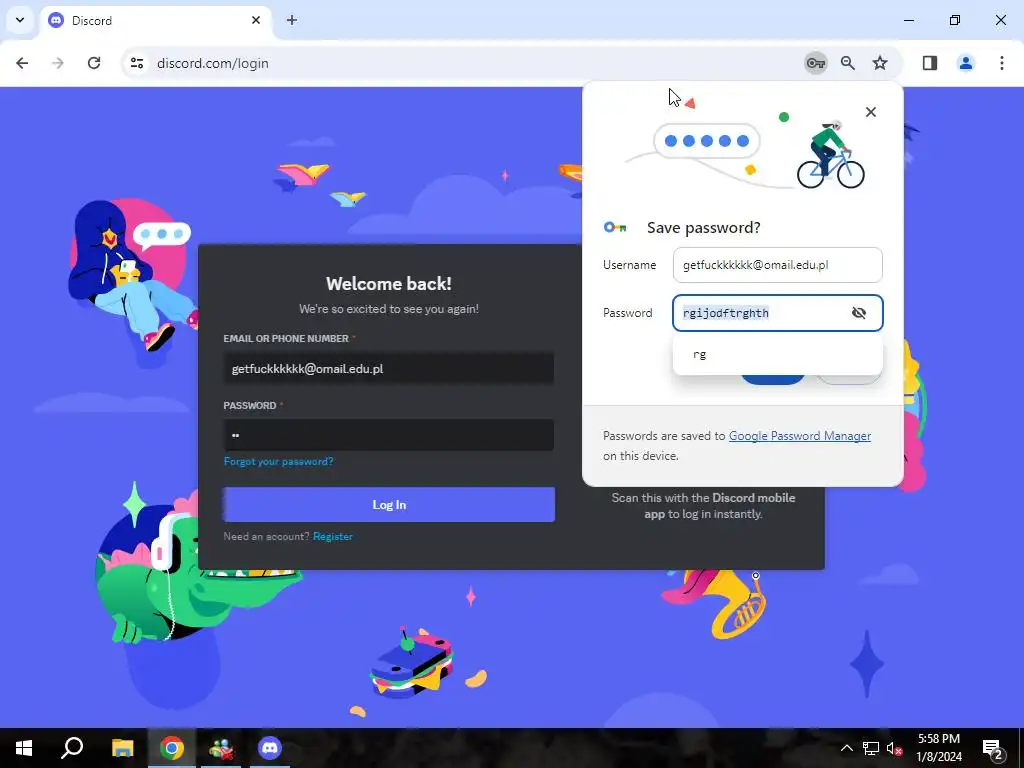Open the Google Password Manager link
The image size is (1024, 768).
click(x=799, y=436)
